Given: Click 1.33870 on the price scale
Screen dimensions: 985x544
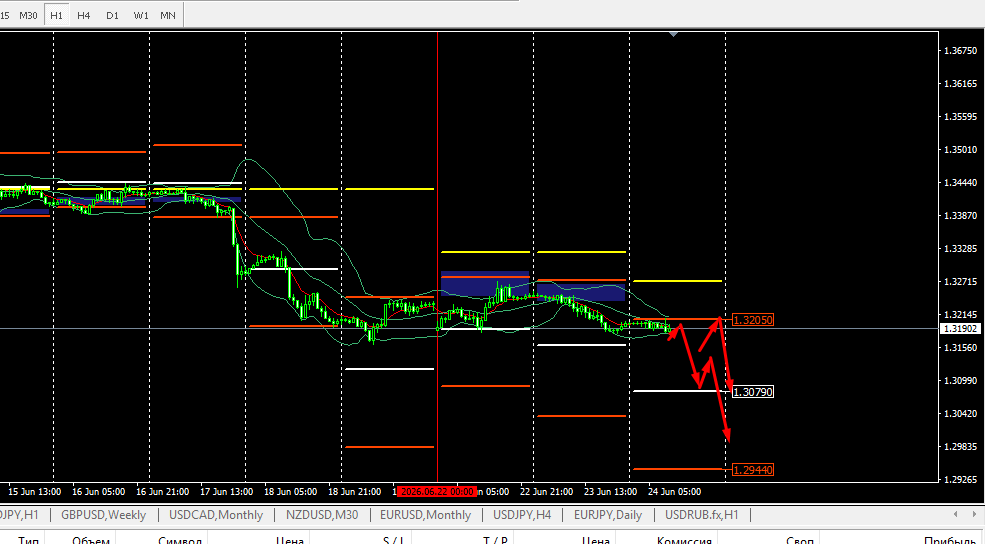Looking at the screenshot, I should tap(961, 215).
